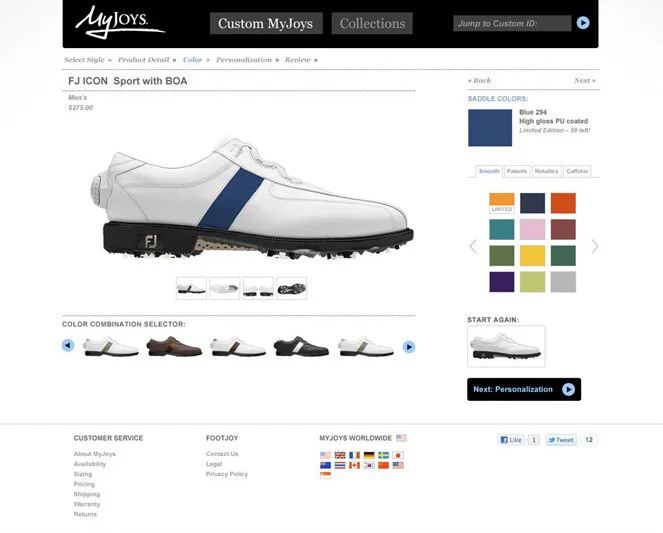Focus the Jump to Custom ID field

pos(512,23)
